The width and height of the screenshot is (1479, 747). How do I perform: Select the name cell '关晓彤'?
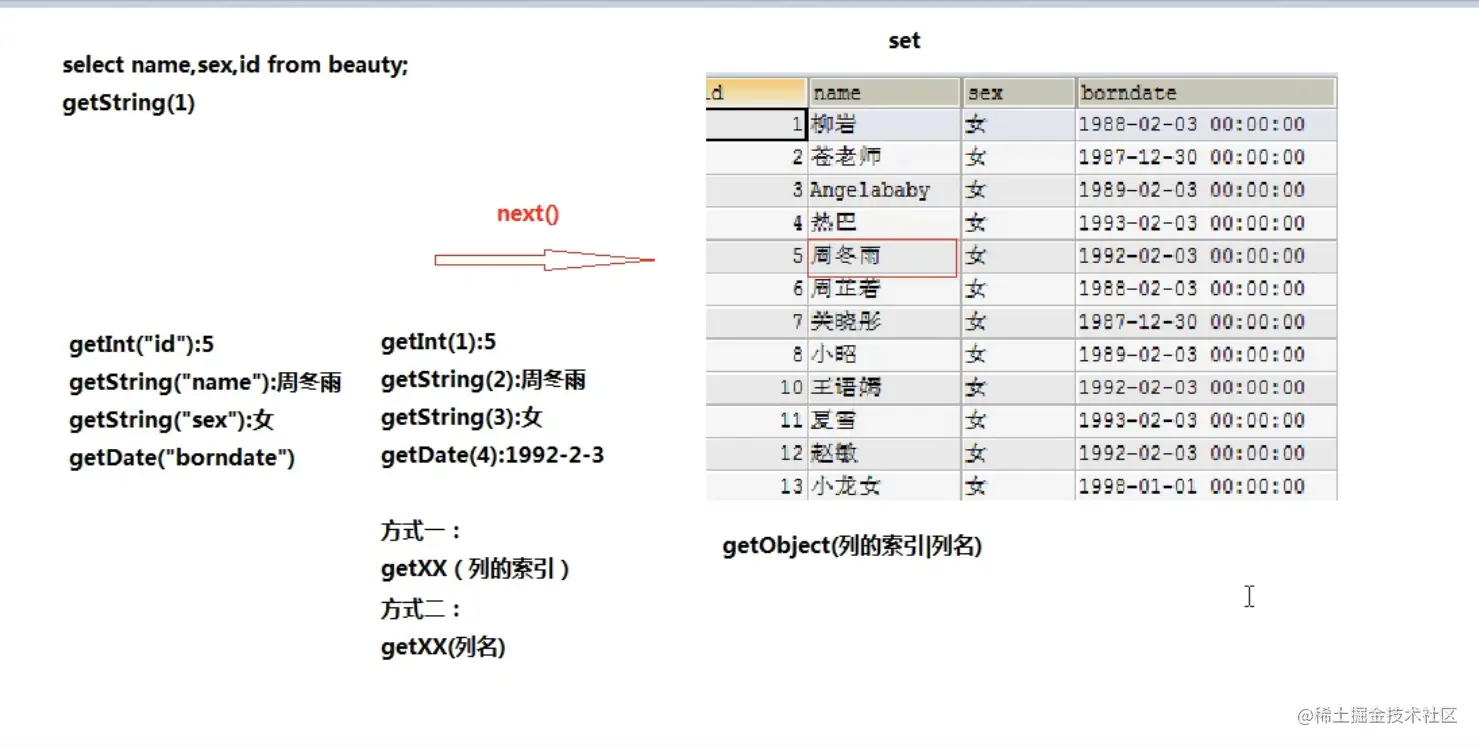(x=884, y=322)
